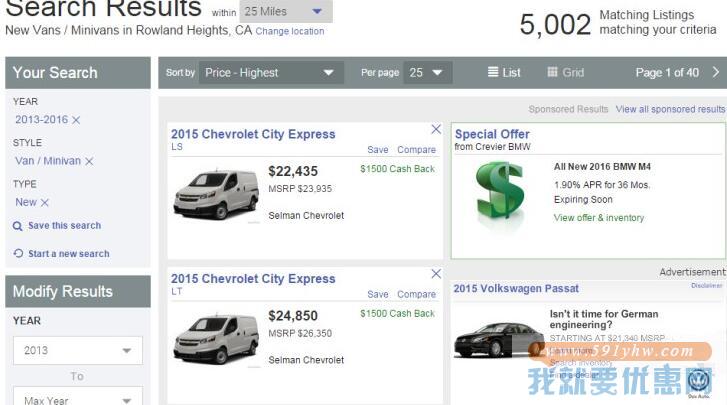This screenshot has width=727, height=405.
Task: Click MSRP $26,350 text
Action: pyautogui.click(x=300, y=334)
